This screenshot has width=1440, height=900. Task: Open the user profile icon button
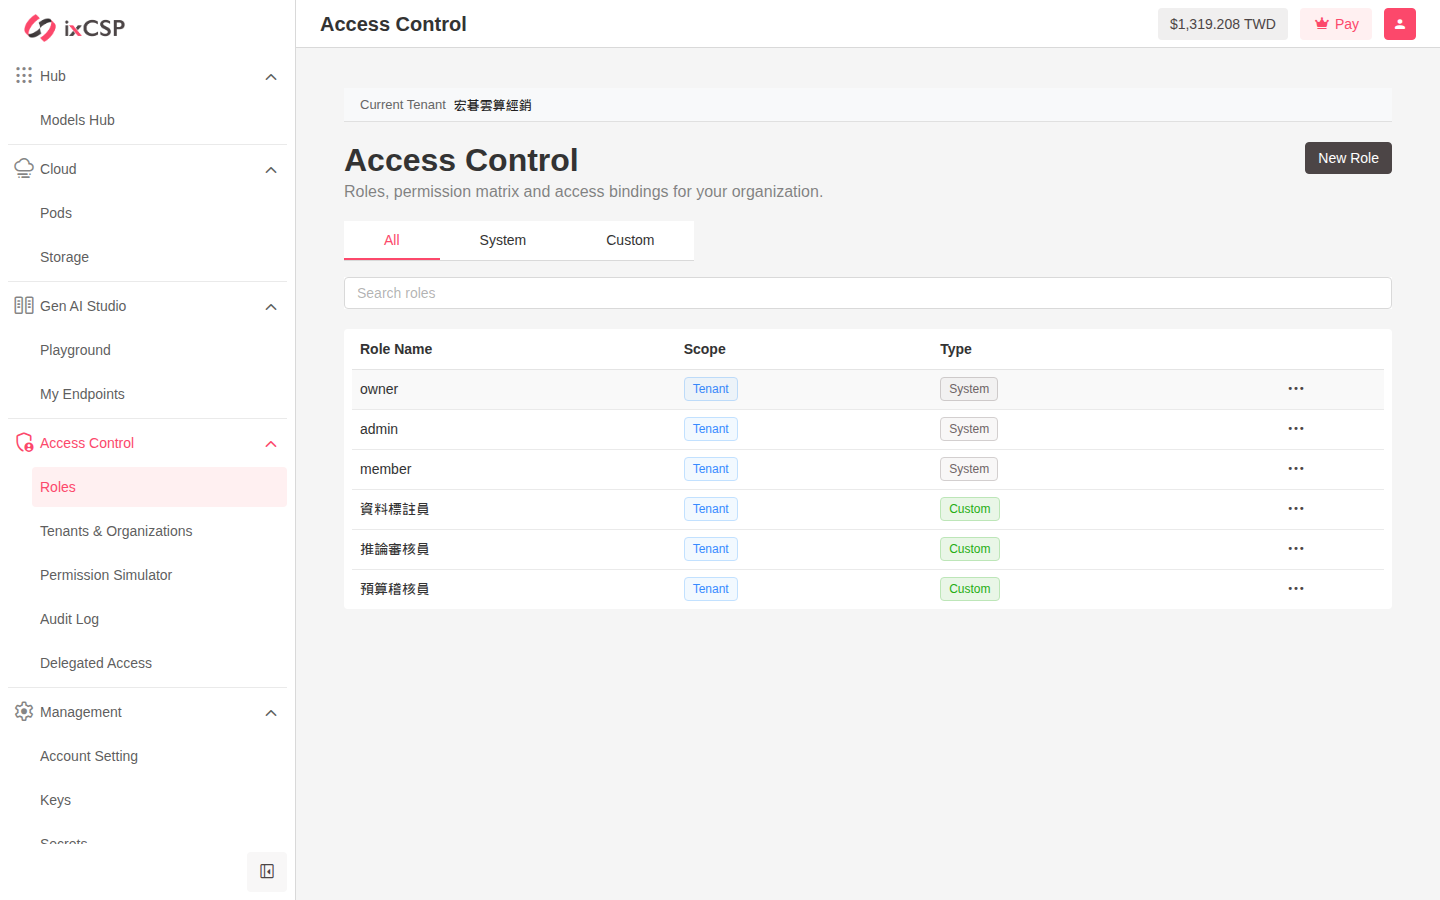tap(1400, 24)
